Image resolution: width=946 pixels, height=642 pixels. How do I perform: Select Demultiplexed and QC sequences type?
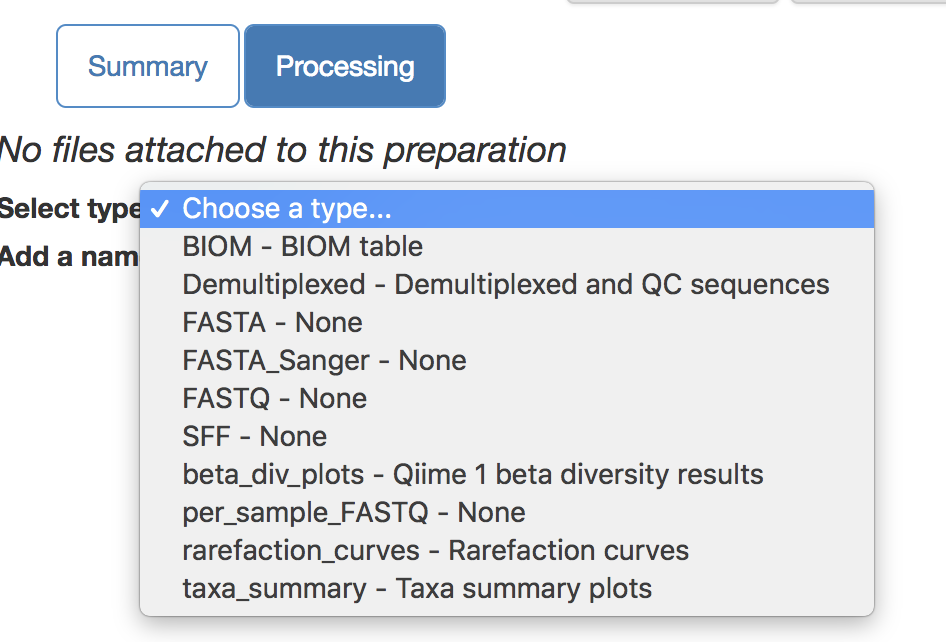tap(505, 285)
